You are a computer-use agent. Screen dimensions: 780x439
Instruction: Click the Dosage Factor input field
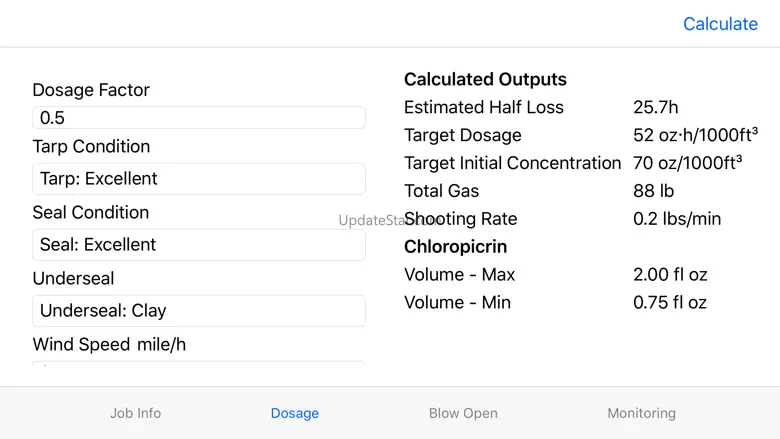tap(198, 118)
